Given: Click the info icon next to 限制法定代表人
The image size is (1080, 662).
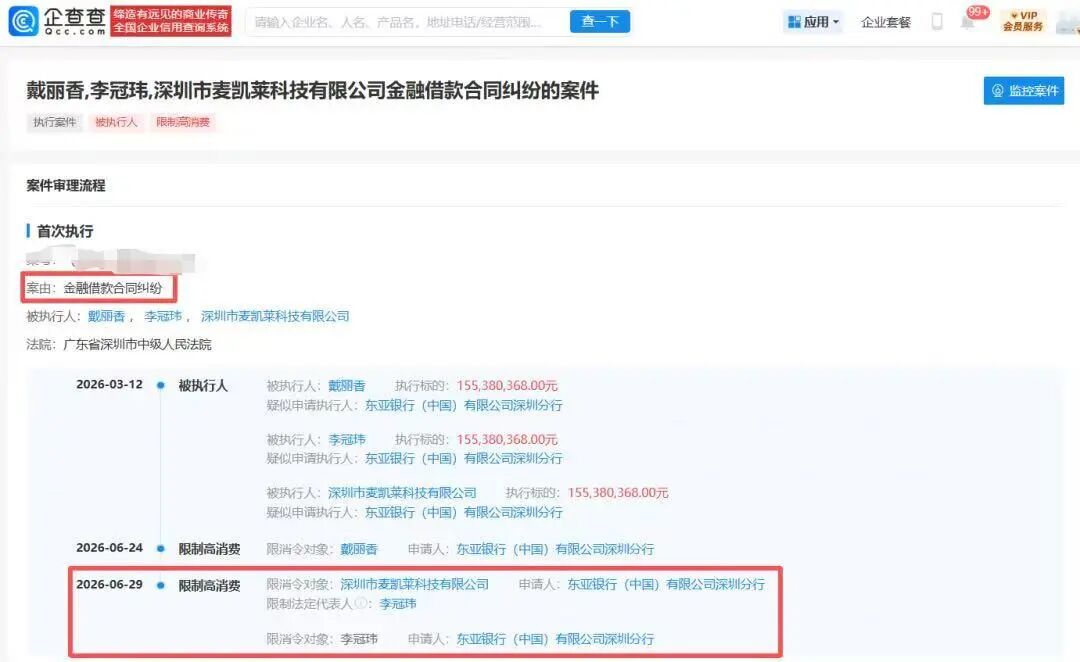Looking at the screenshot, I should pos(360,603).
